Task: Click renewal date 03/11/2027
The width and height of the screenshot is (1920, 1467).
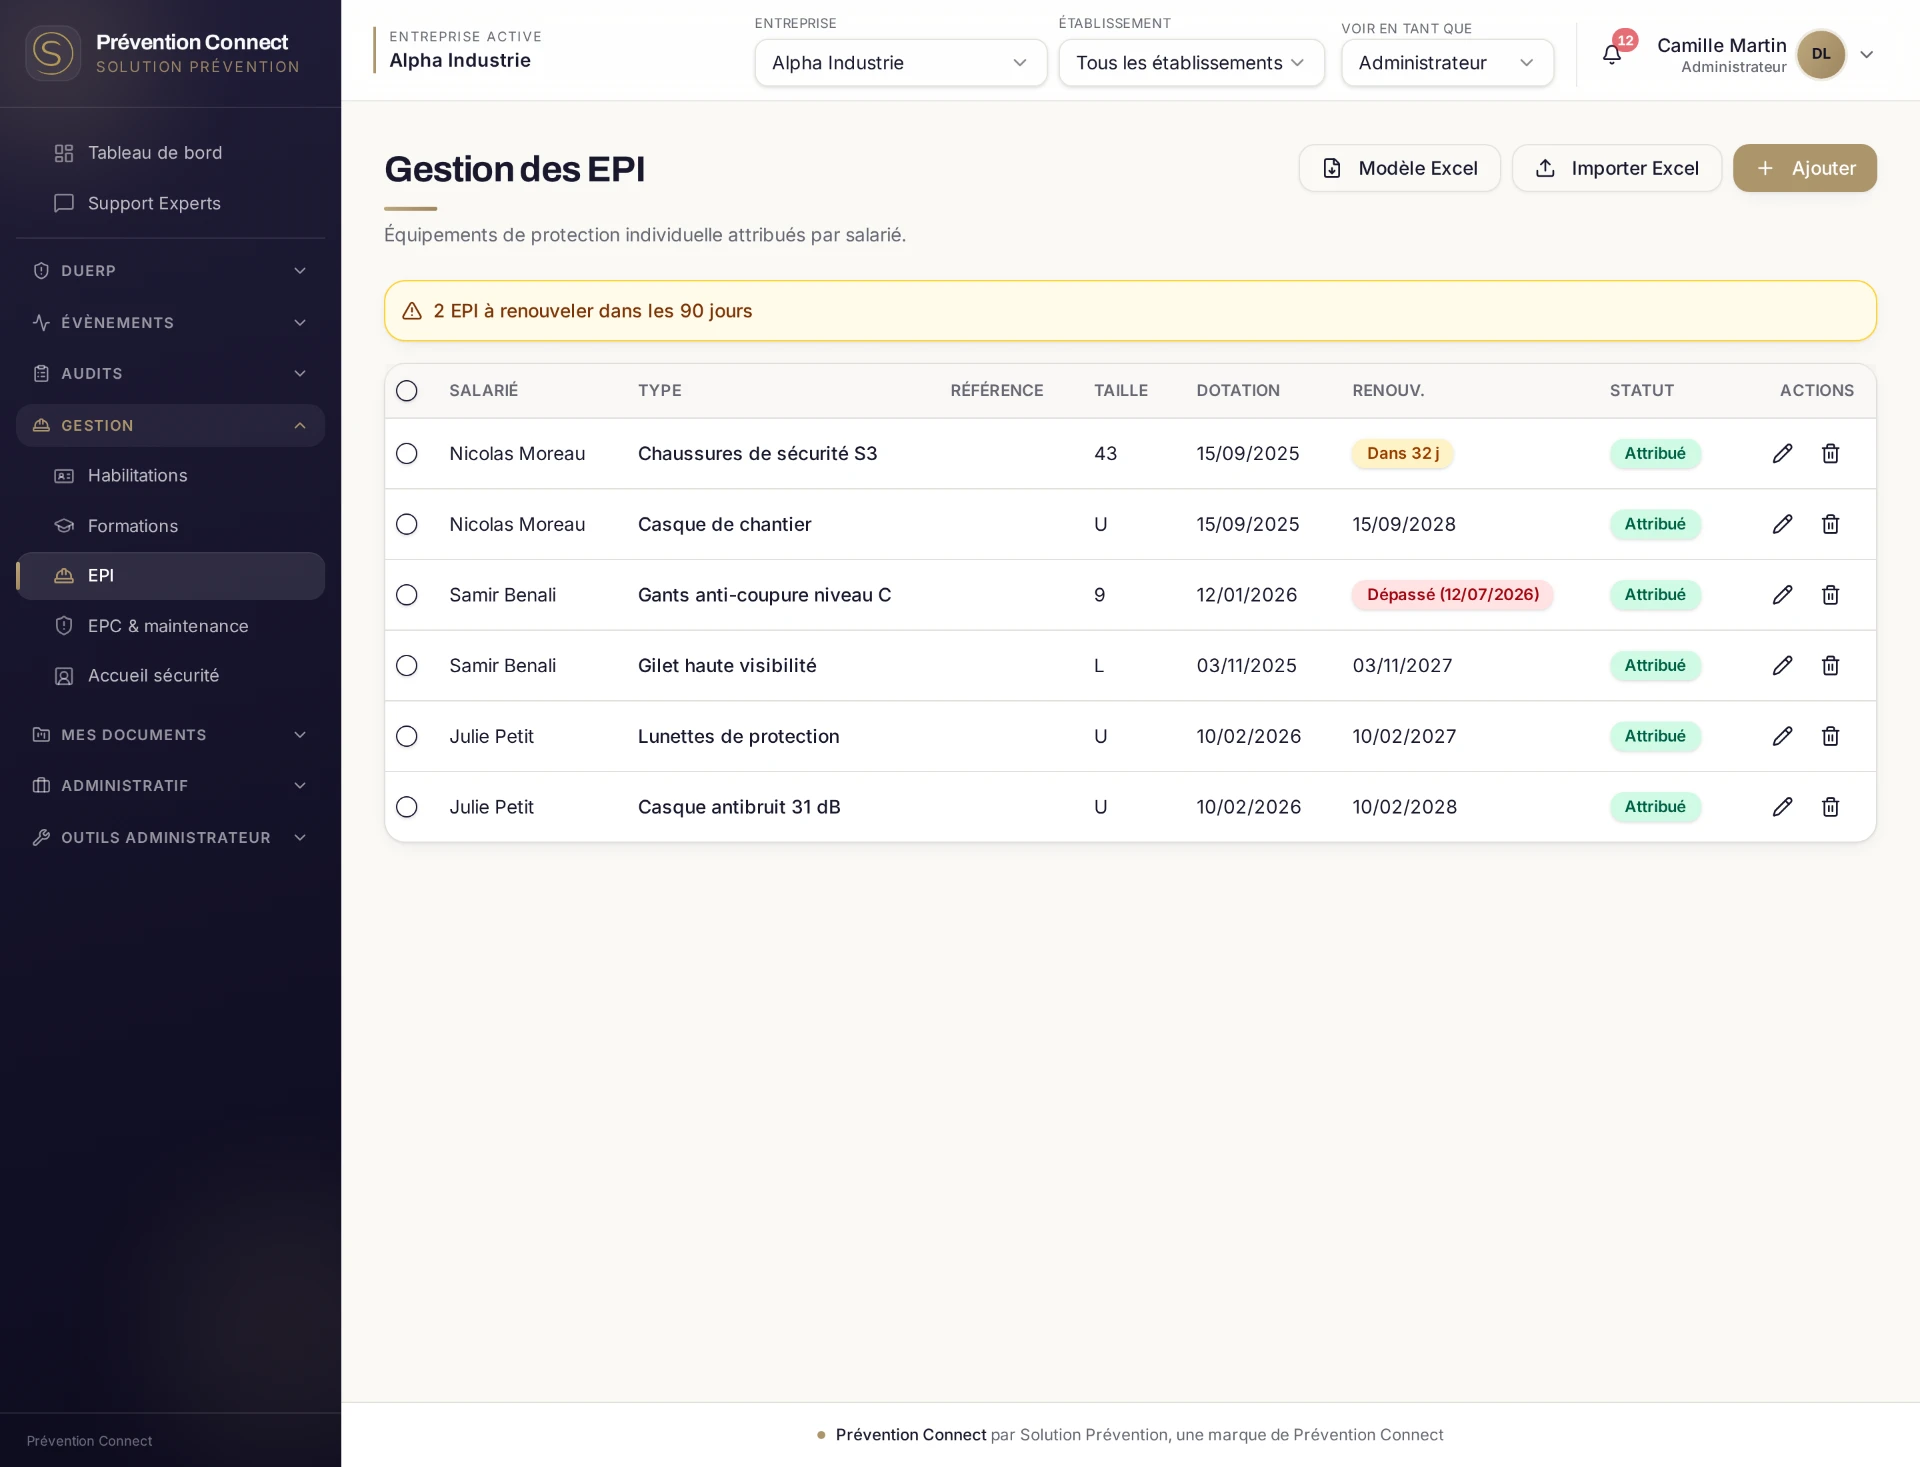Action: (x=1402, y=666)
